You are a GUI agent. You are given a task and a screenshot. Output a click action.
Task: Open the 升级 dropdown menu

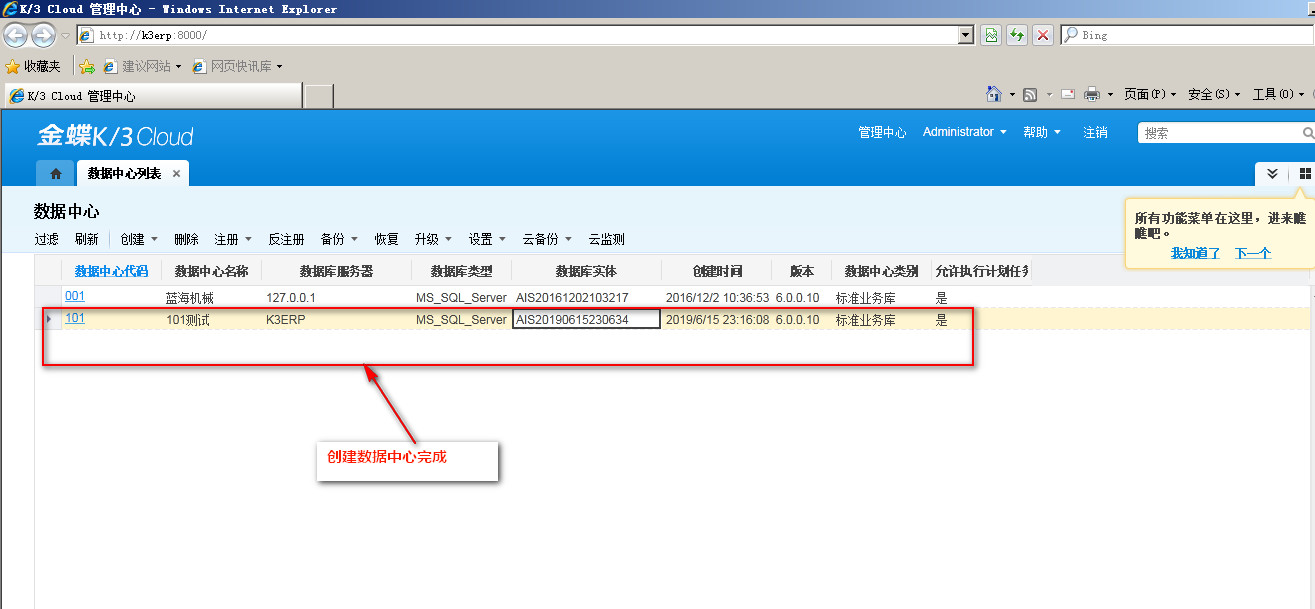click(433, 239)
